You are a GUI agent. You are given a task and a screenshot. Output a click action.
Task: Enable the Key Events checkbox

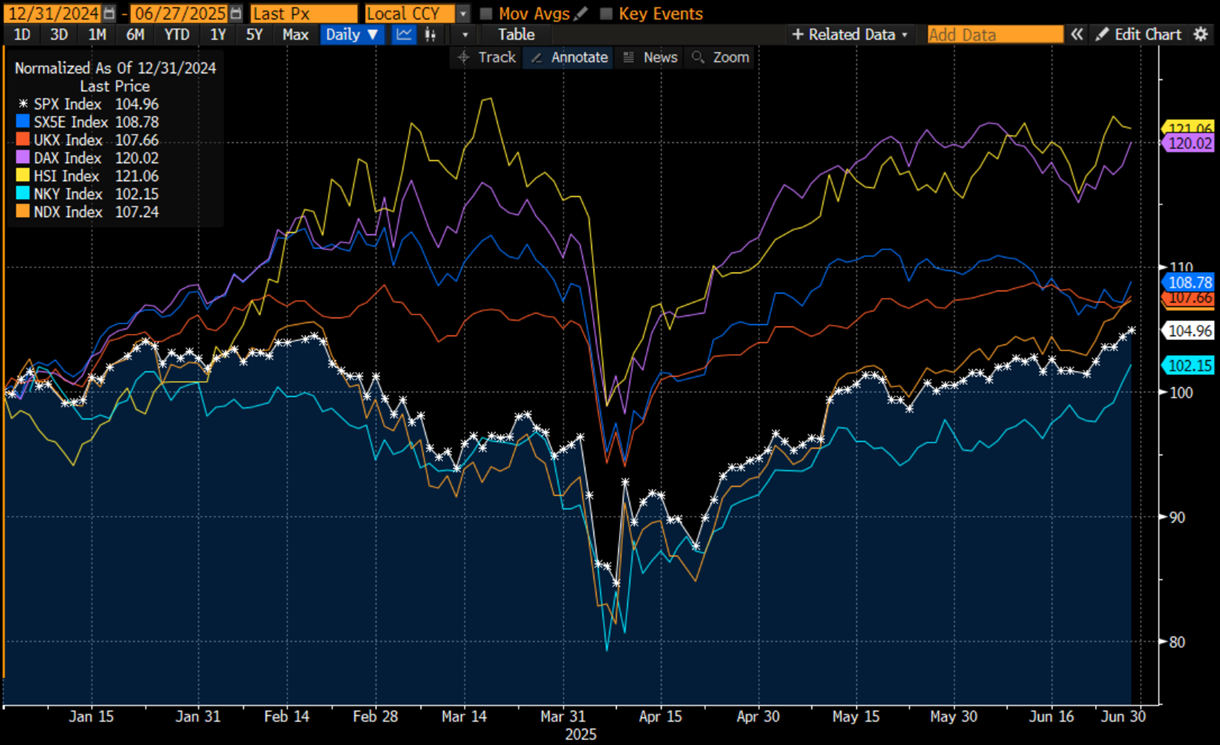tap(606, 14)
